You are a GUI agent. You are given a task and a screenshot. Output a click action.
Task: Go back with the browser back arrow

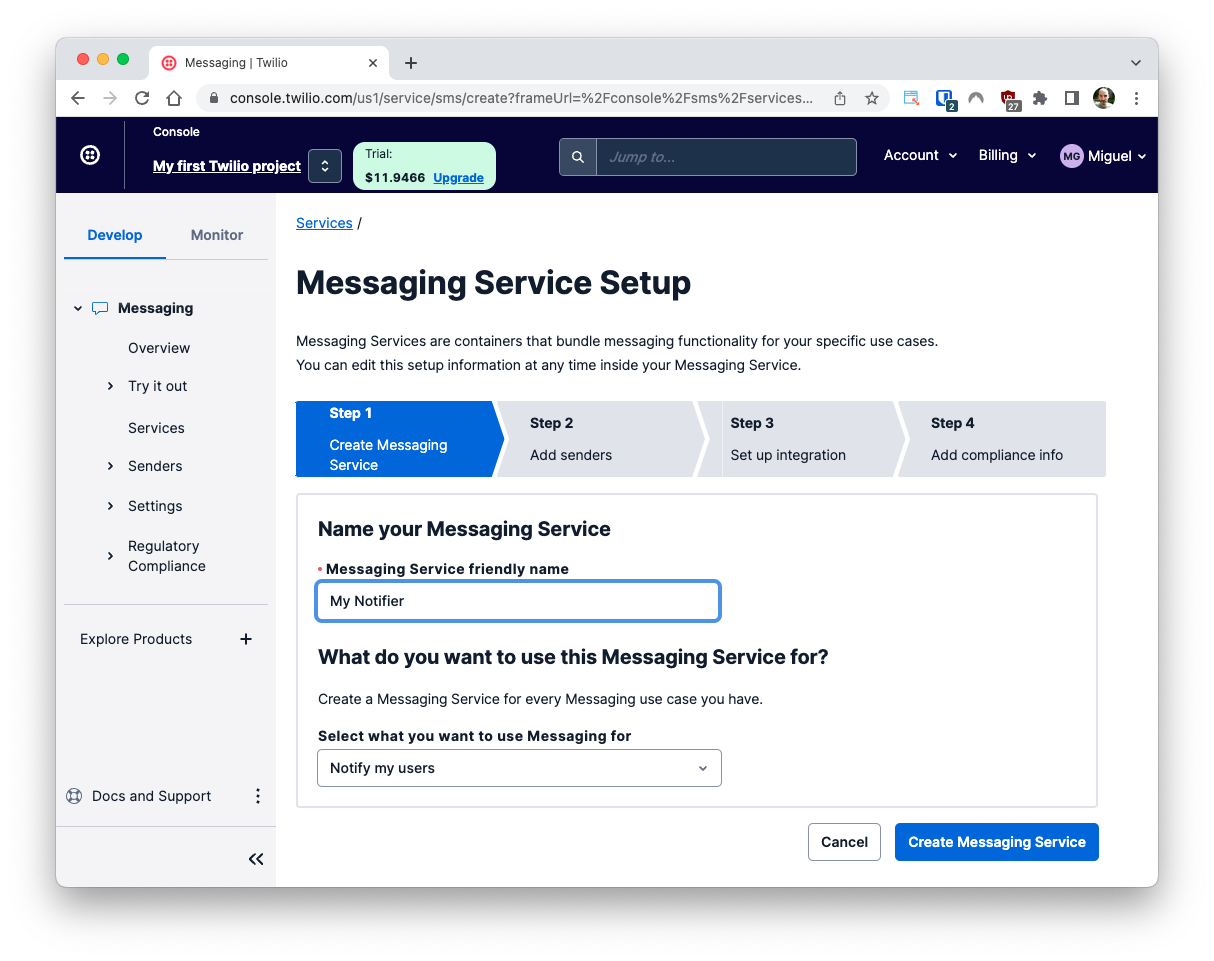78,98
